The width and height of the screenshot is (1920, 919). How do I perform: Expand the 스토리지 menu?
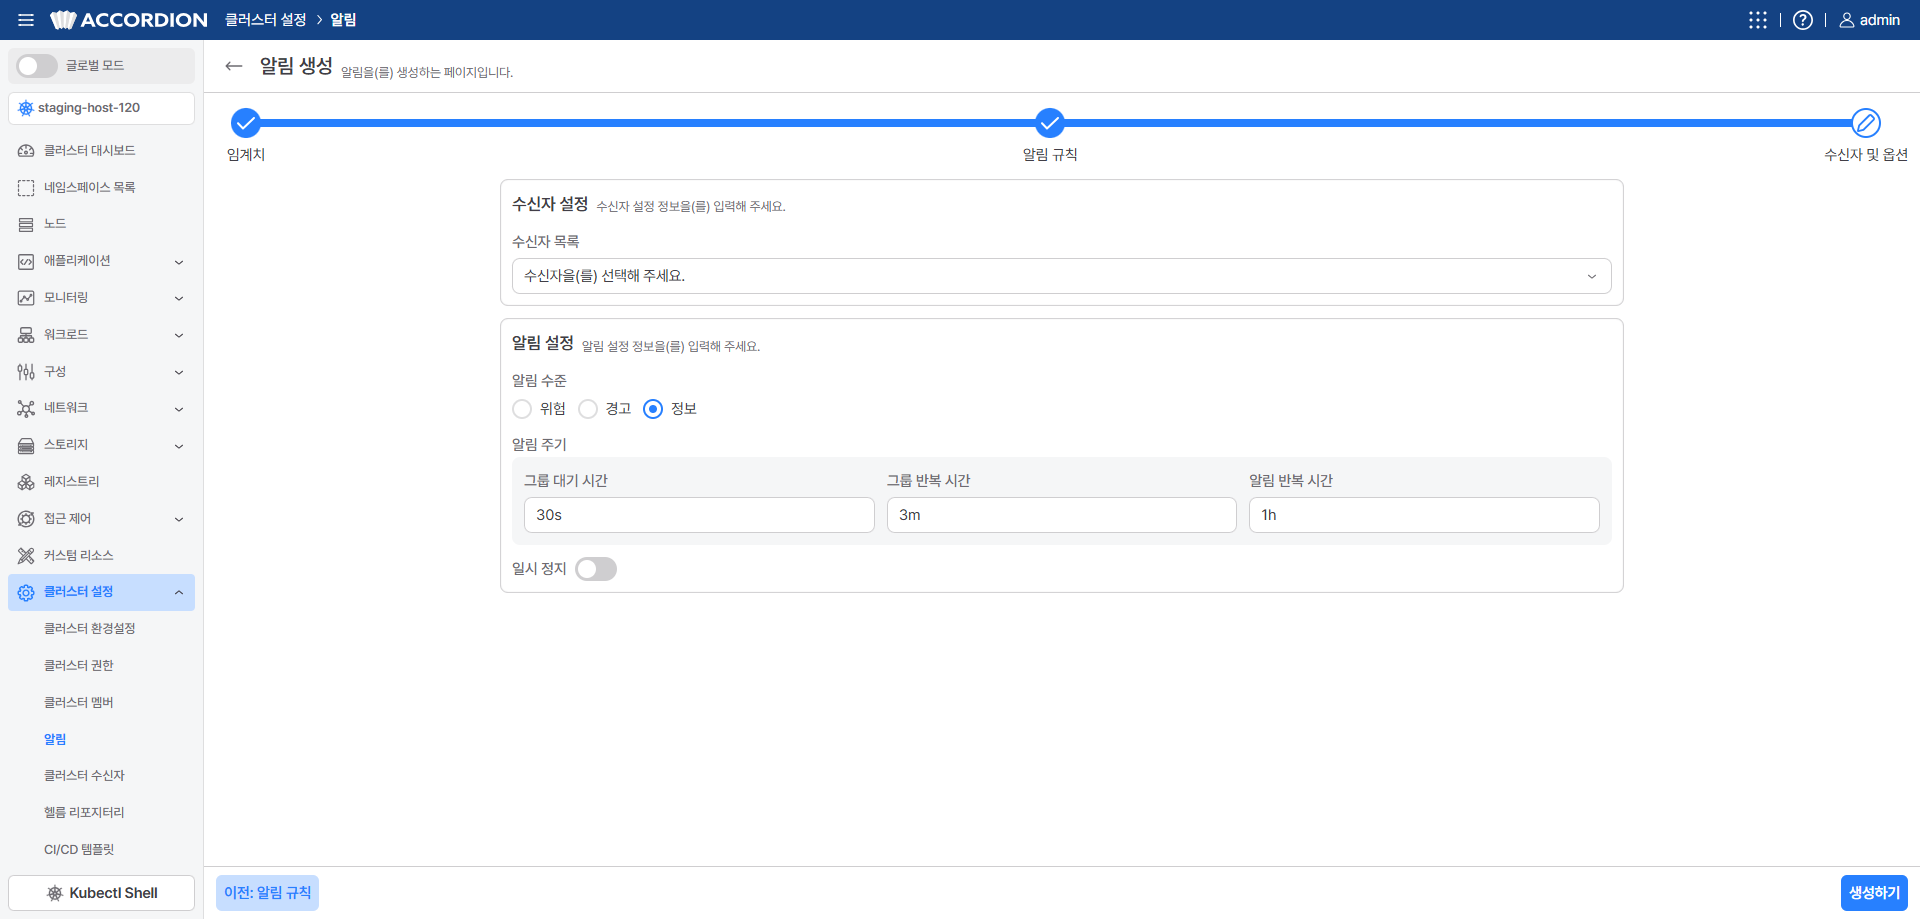pyautogui.click(x=101, y=445)
